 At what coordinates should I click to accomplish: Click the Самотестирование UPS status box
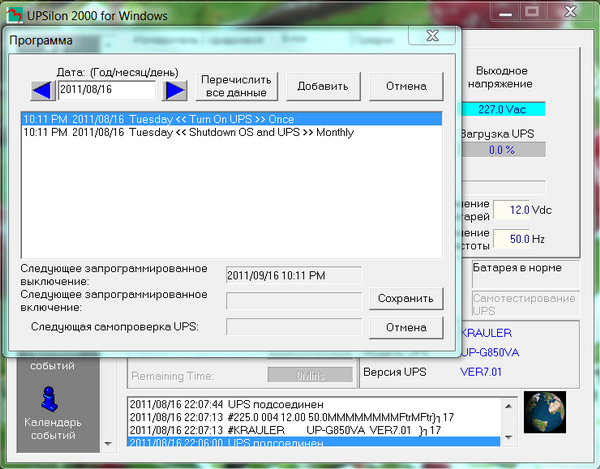[526, 304]
